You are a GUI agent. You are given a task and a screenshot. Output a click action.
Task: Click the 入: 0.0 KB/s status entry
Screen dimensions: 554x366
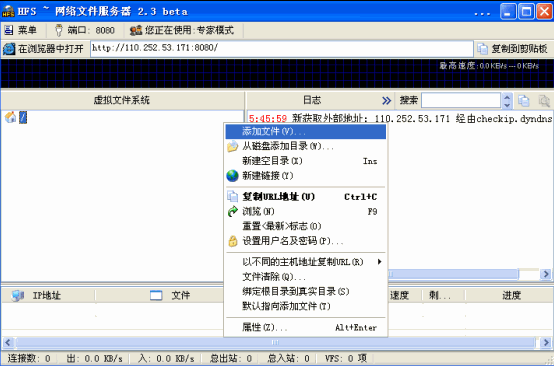point(166,359)
